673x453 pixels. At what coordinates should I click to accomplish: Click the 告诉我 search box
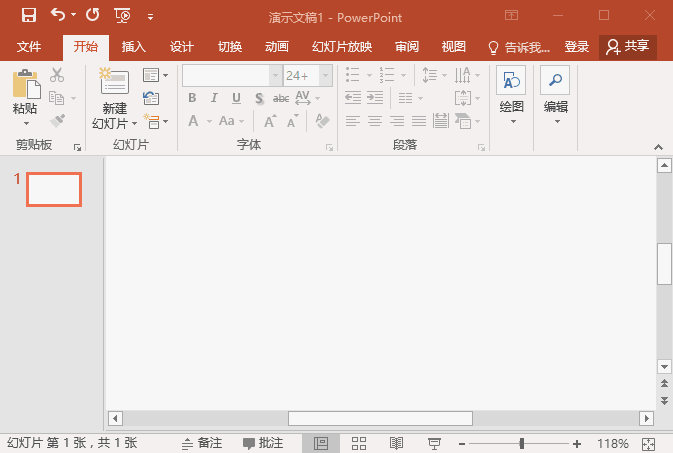(x=519, y=47)
